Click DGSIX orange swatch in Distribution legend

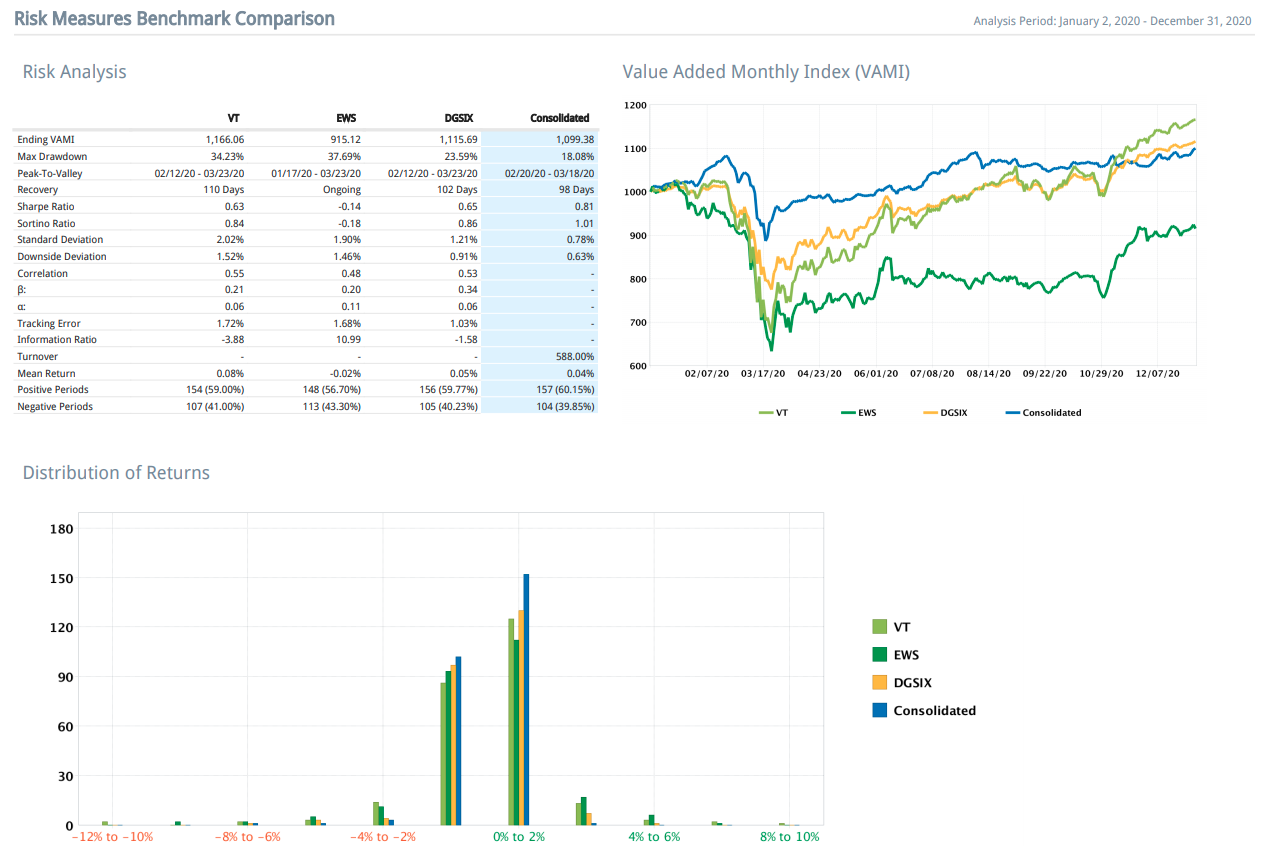coord(880,683)
